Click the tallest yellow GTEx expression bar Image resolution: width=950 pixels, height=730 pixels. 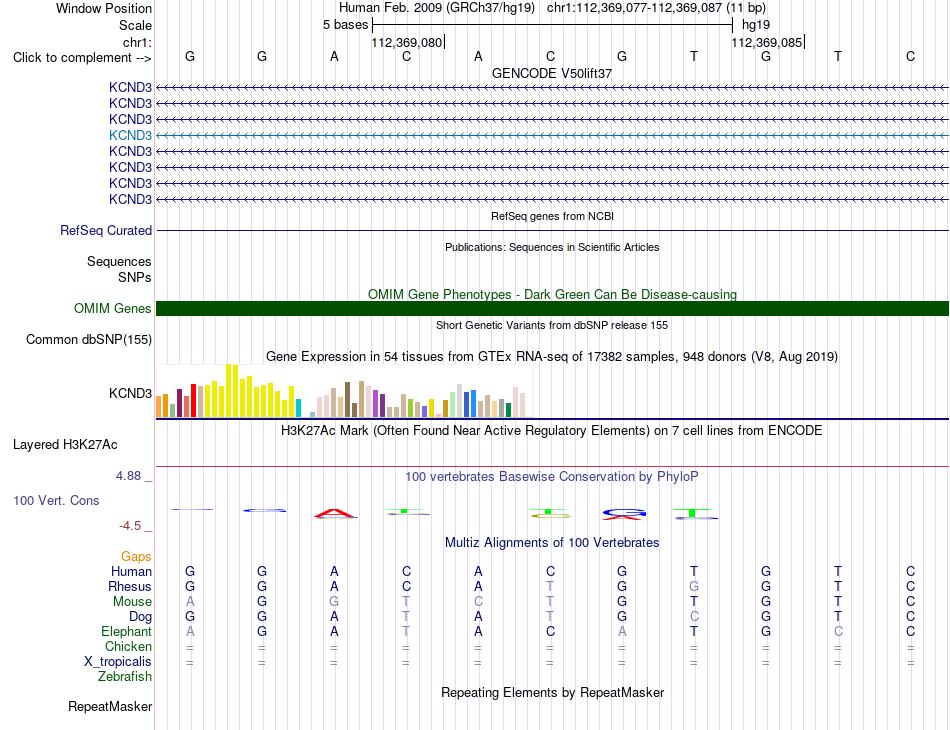(x=229, y=390)
